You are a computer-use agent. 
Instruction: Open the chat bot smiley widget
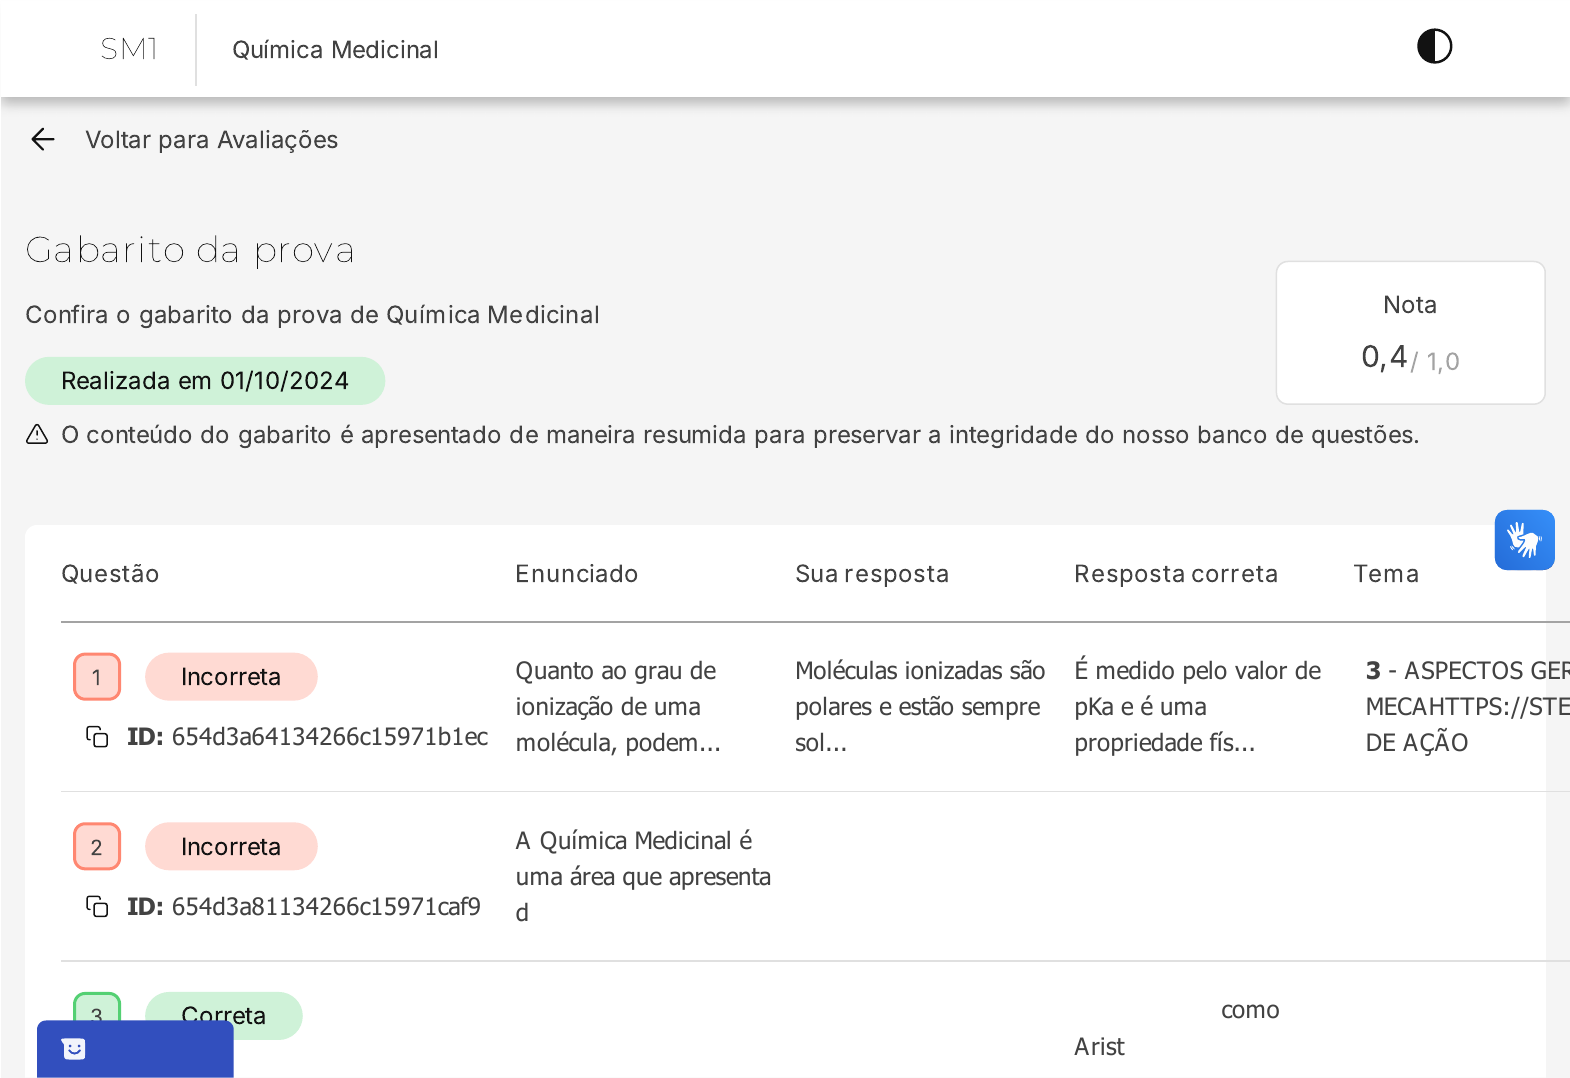coord(74,1049)
